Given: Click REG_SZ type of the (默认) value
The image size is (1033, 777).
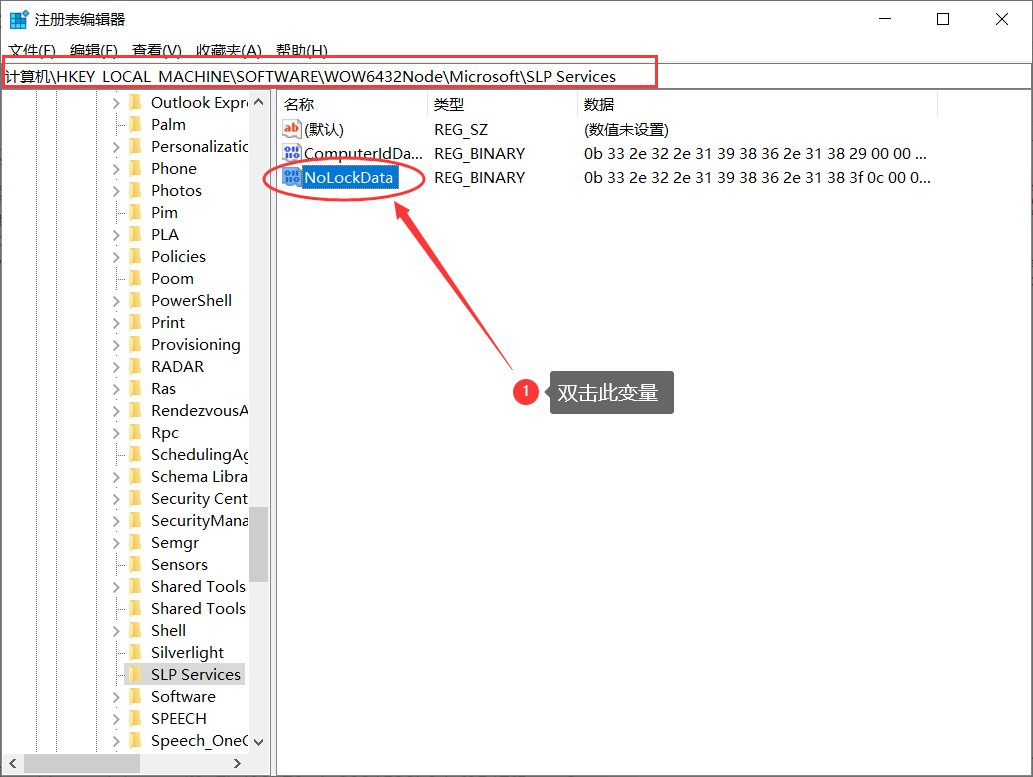Looking at the screenshot, I should click(461, 130).
